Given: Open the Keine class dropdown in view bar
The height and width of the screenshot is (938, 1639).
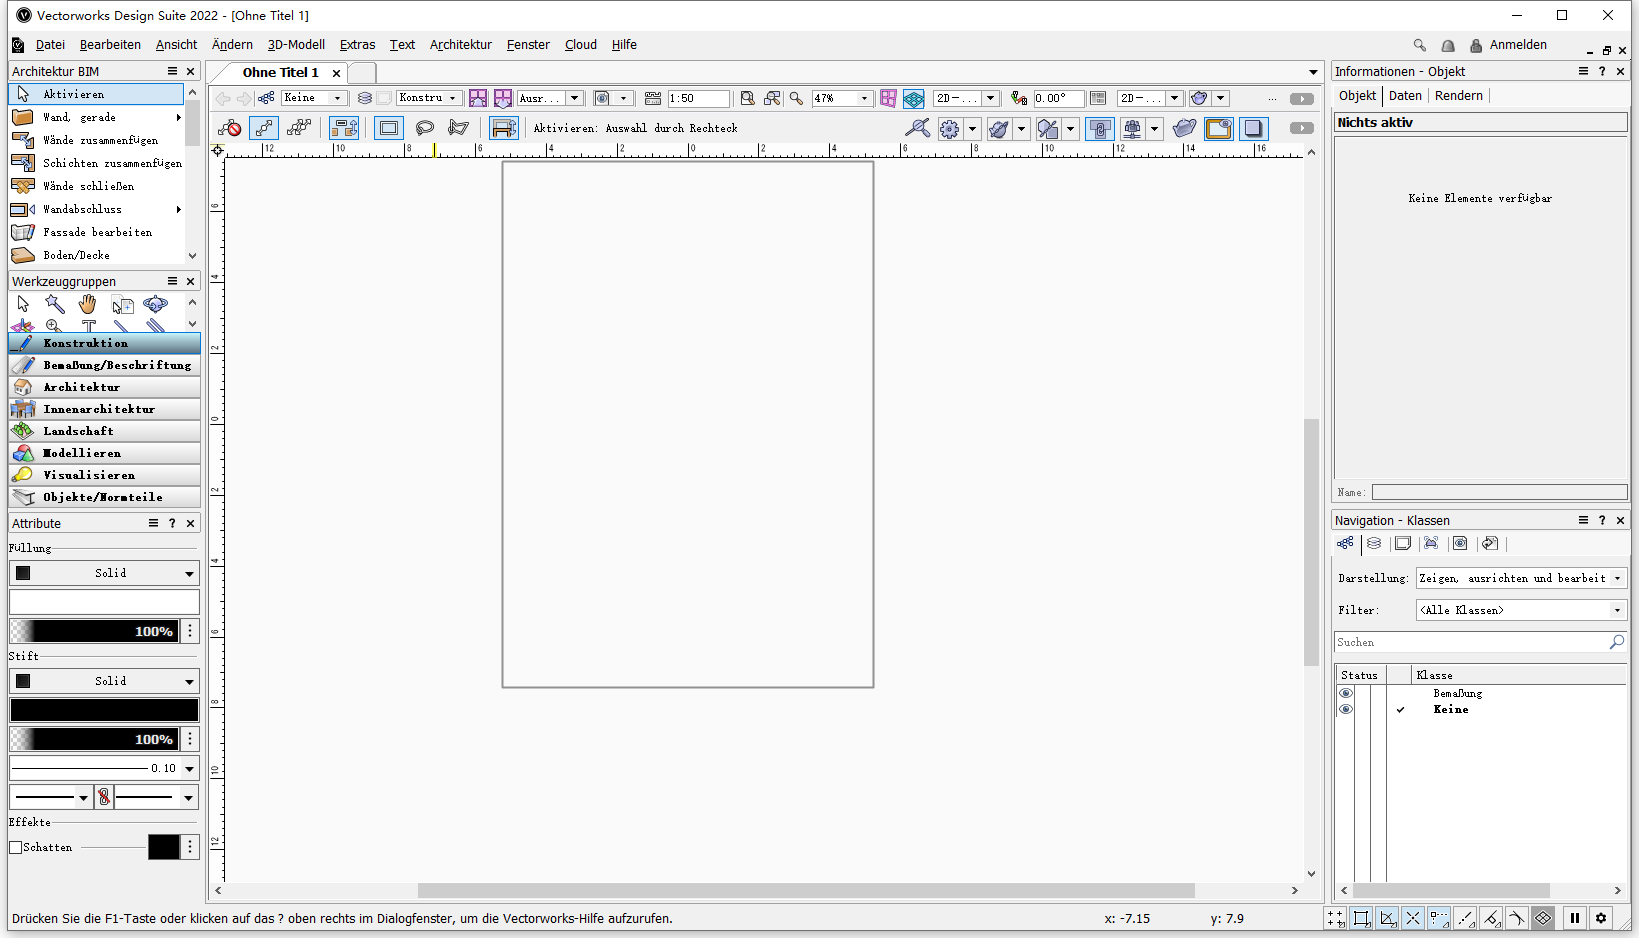Looking at the screenshot, I should click(x=313, y=98).
